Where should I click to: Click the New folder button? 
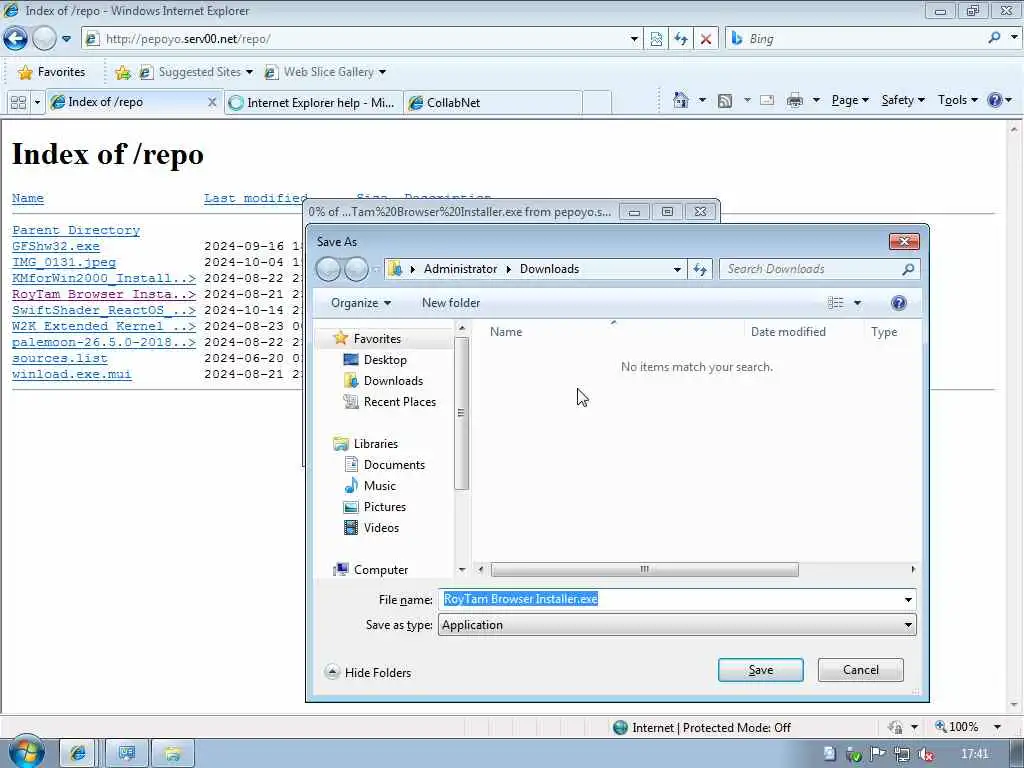pyautogui.click(x=451, y=303)
